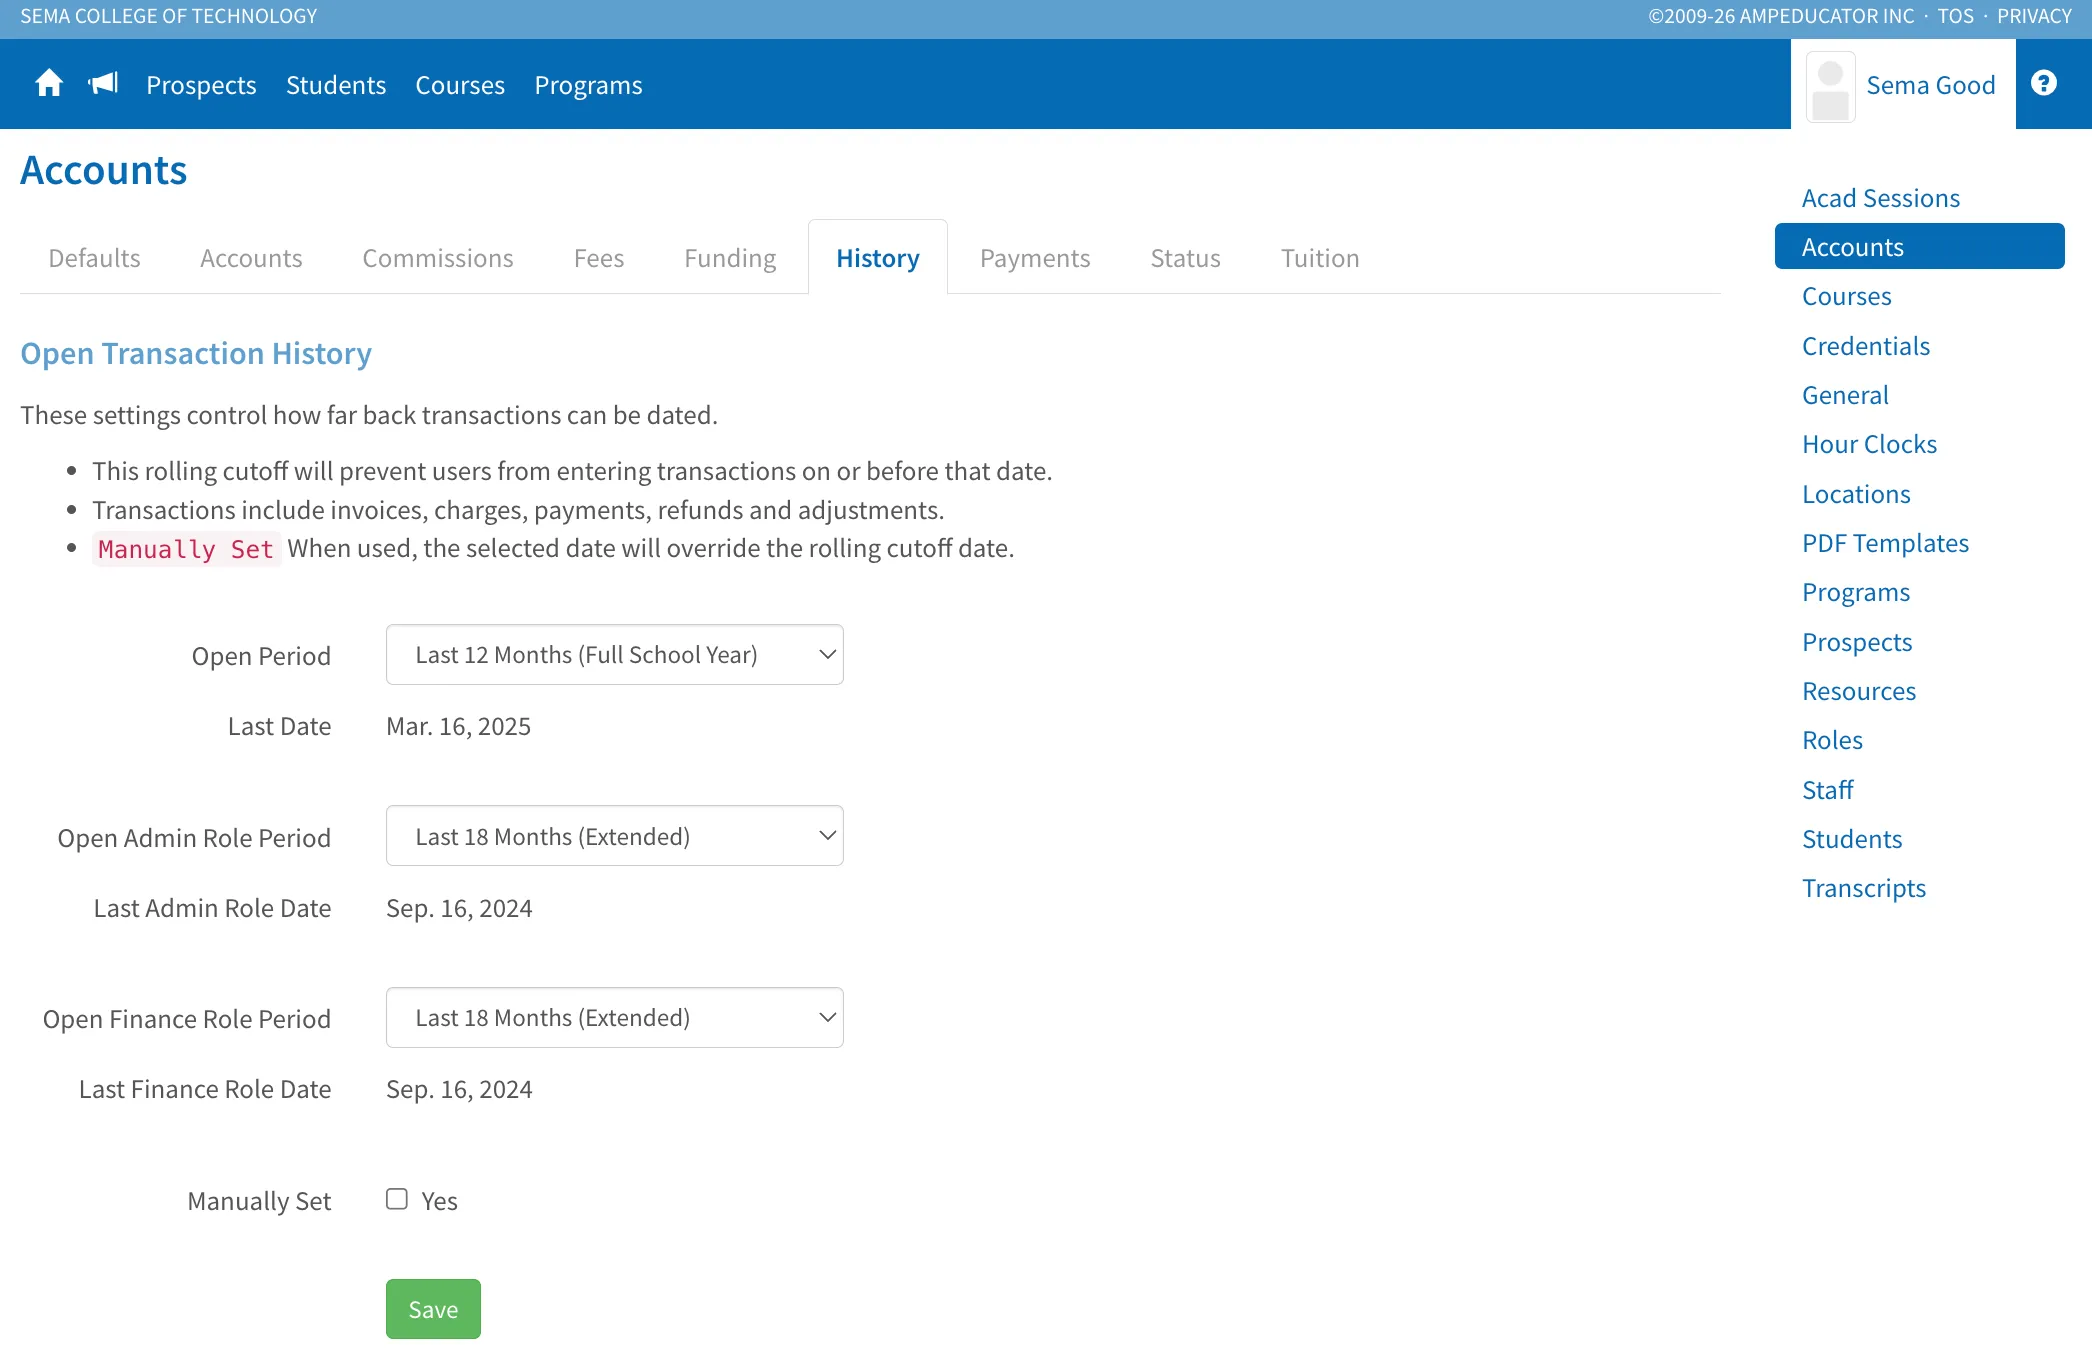Open the Tuition tab
This screenshot has width=2092, height=1366.
tap(1320, 258)
